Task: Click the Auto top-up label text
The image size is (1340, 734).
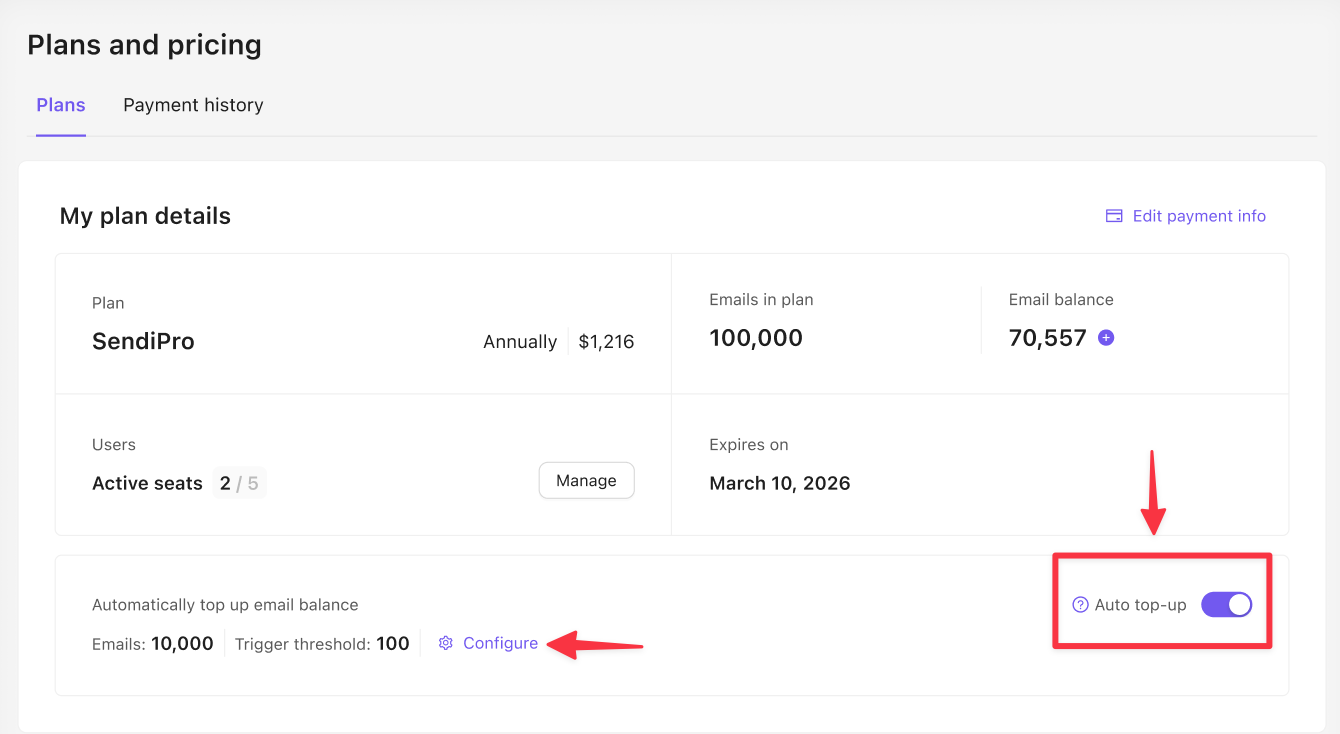Action: [x=1140, y=605]
